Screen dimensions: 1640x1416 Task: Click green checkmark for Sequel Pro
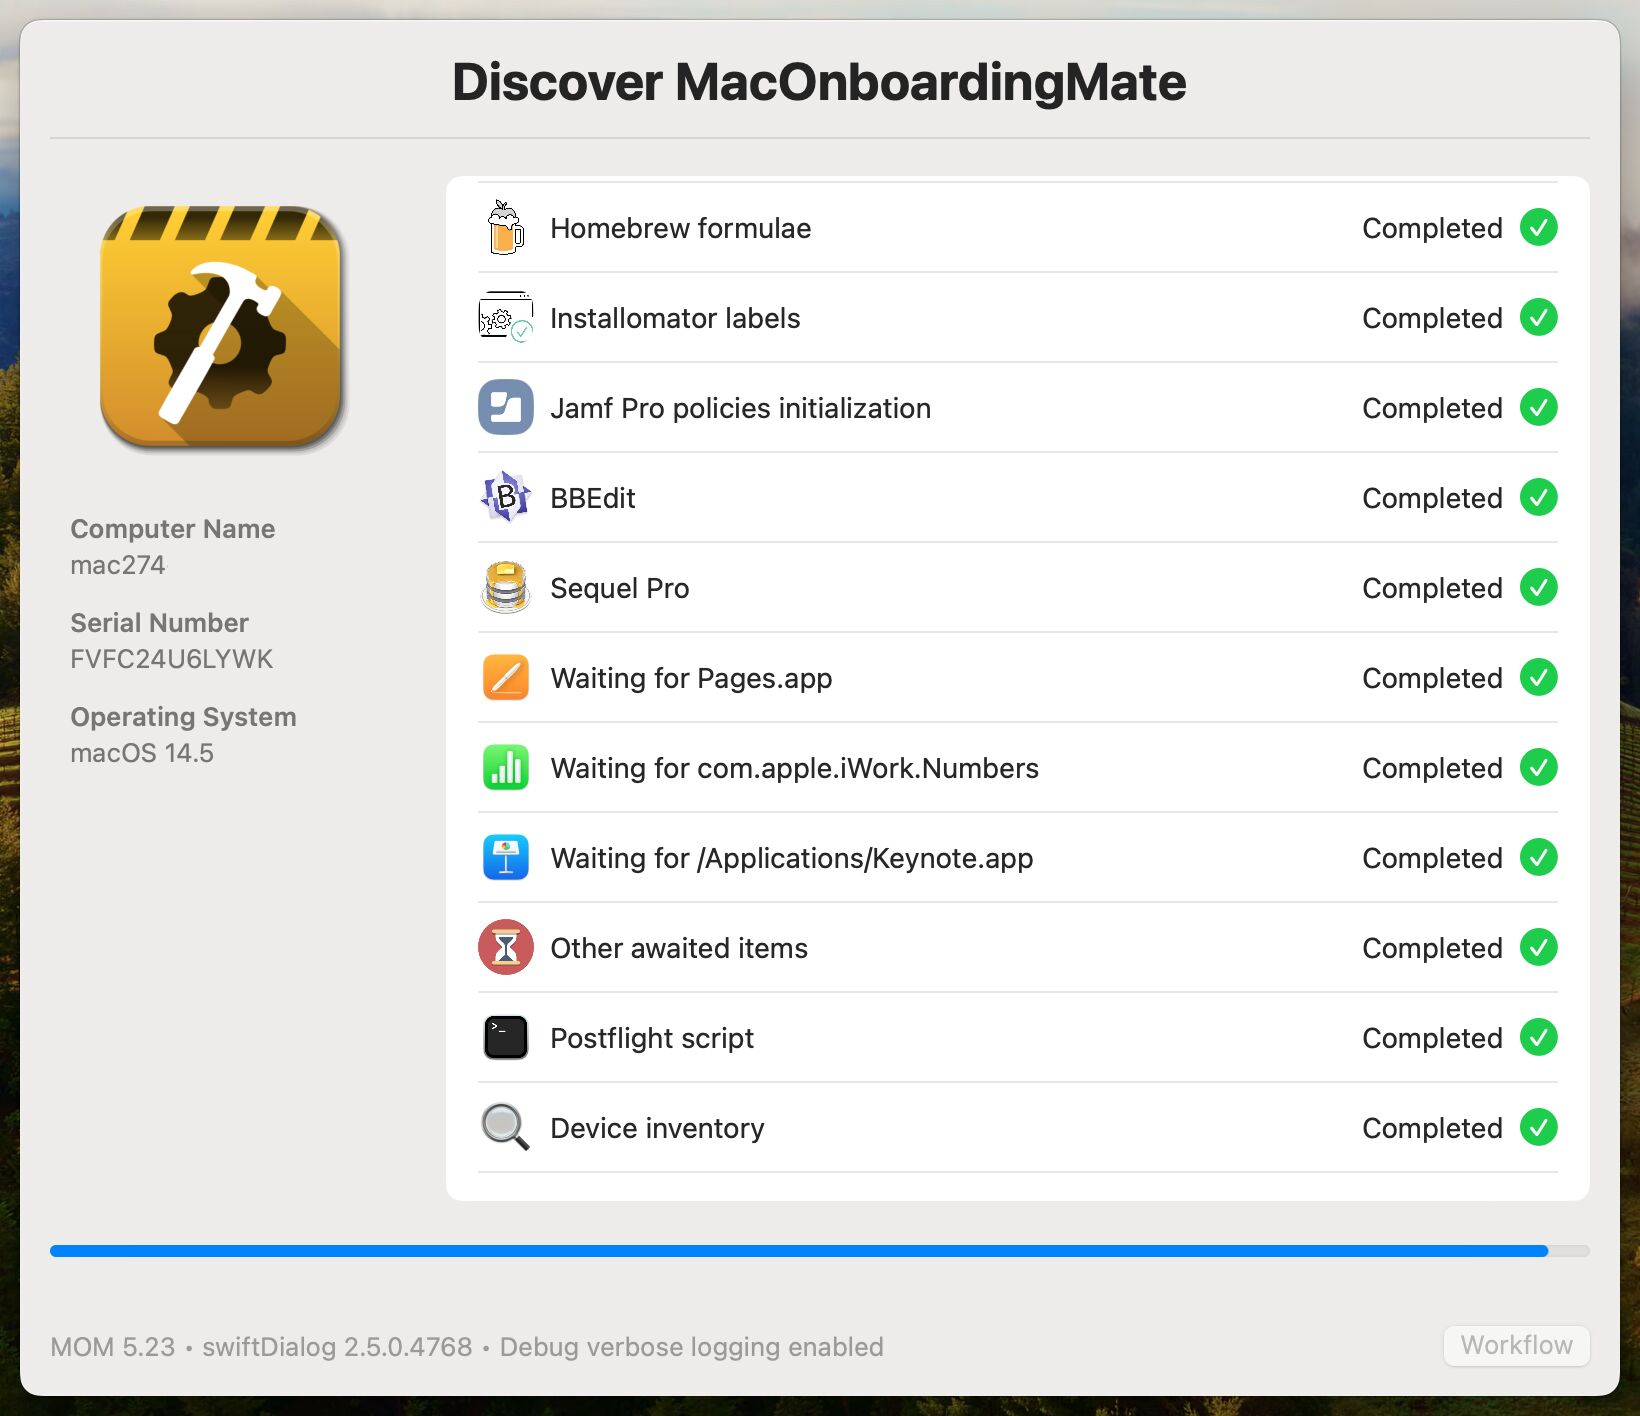1538,587
